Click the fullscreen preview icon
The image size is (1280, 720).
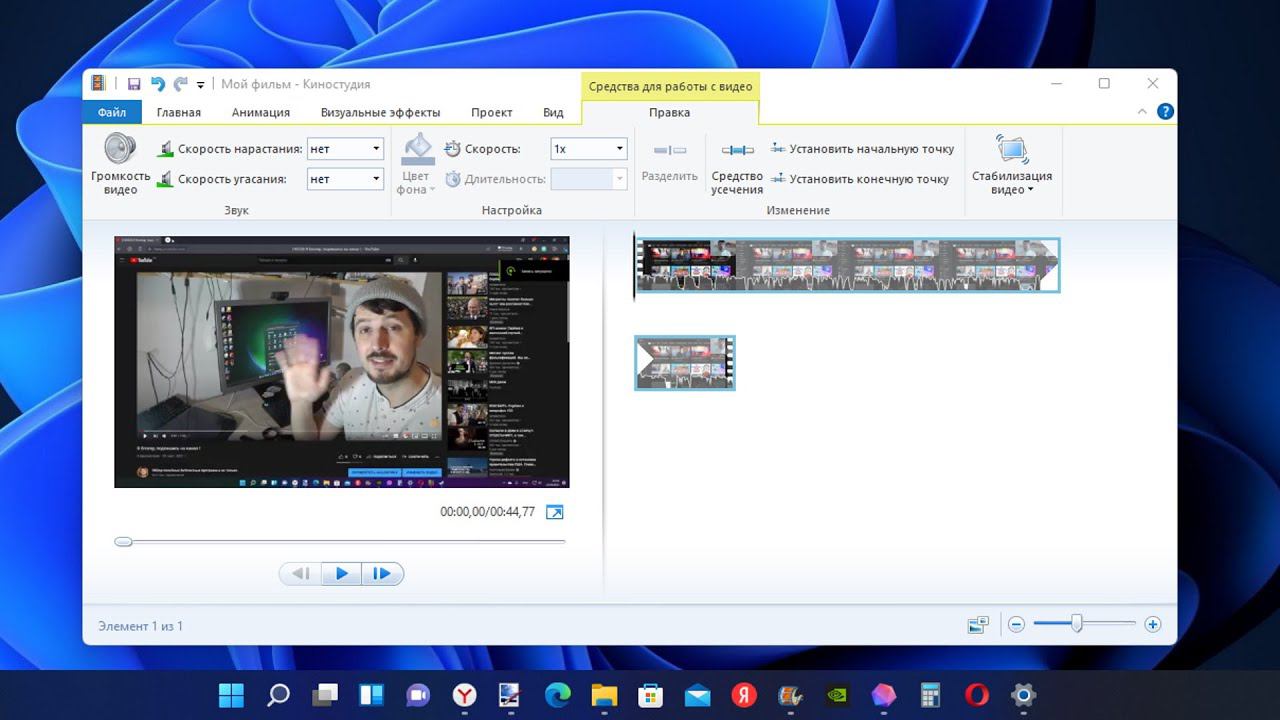coord(554,512)
